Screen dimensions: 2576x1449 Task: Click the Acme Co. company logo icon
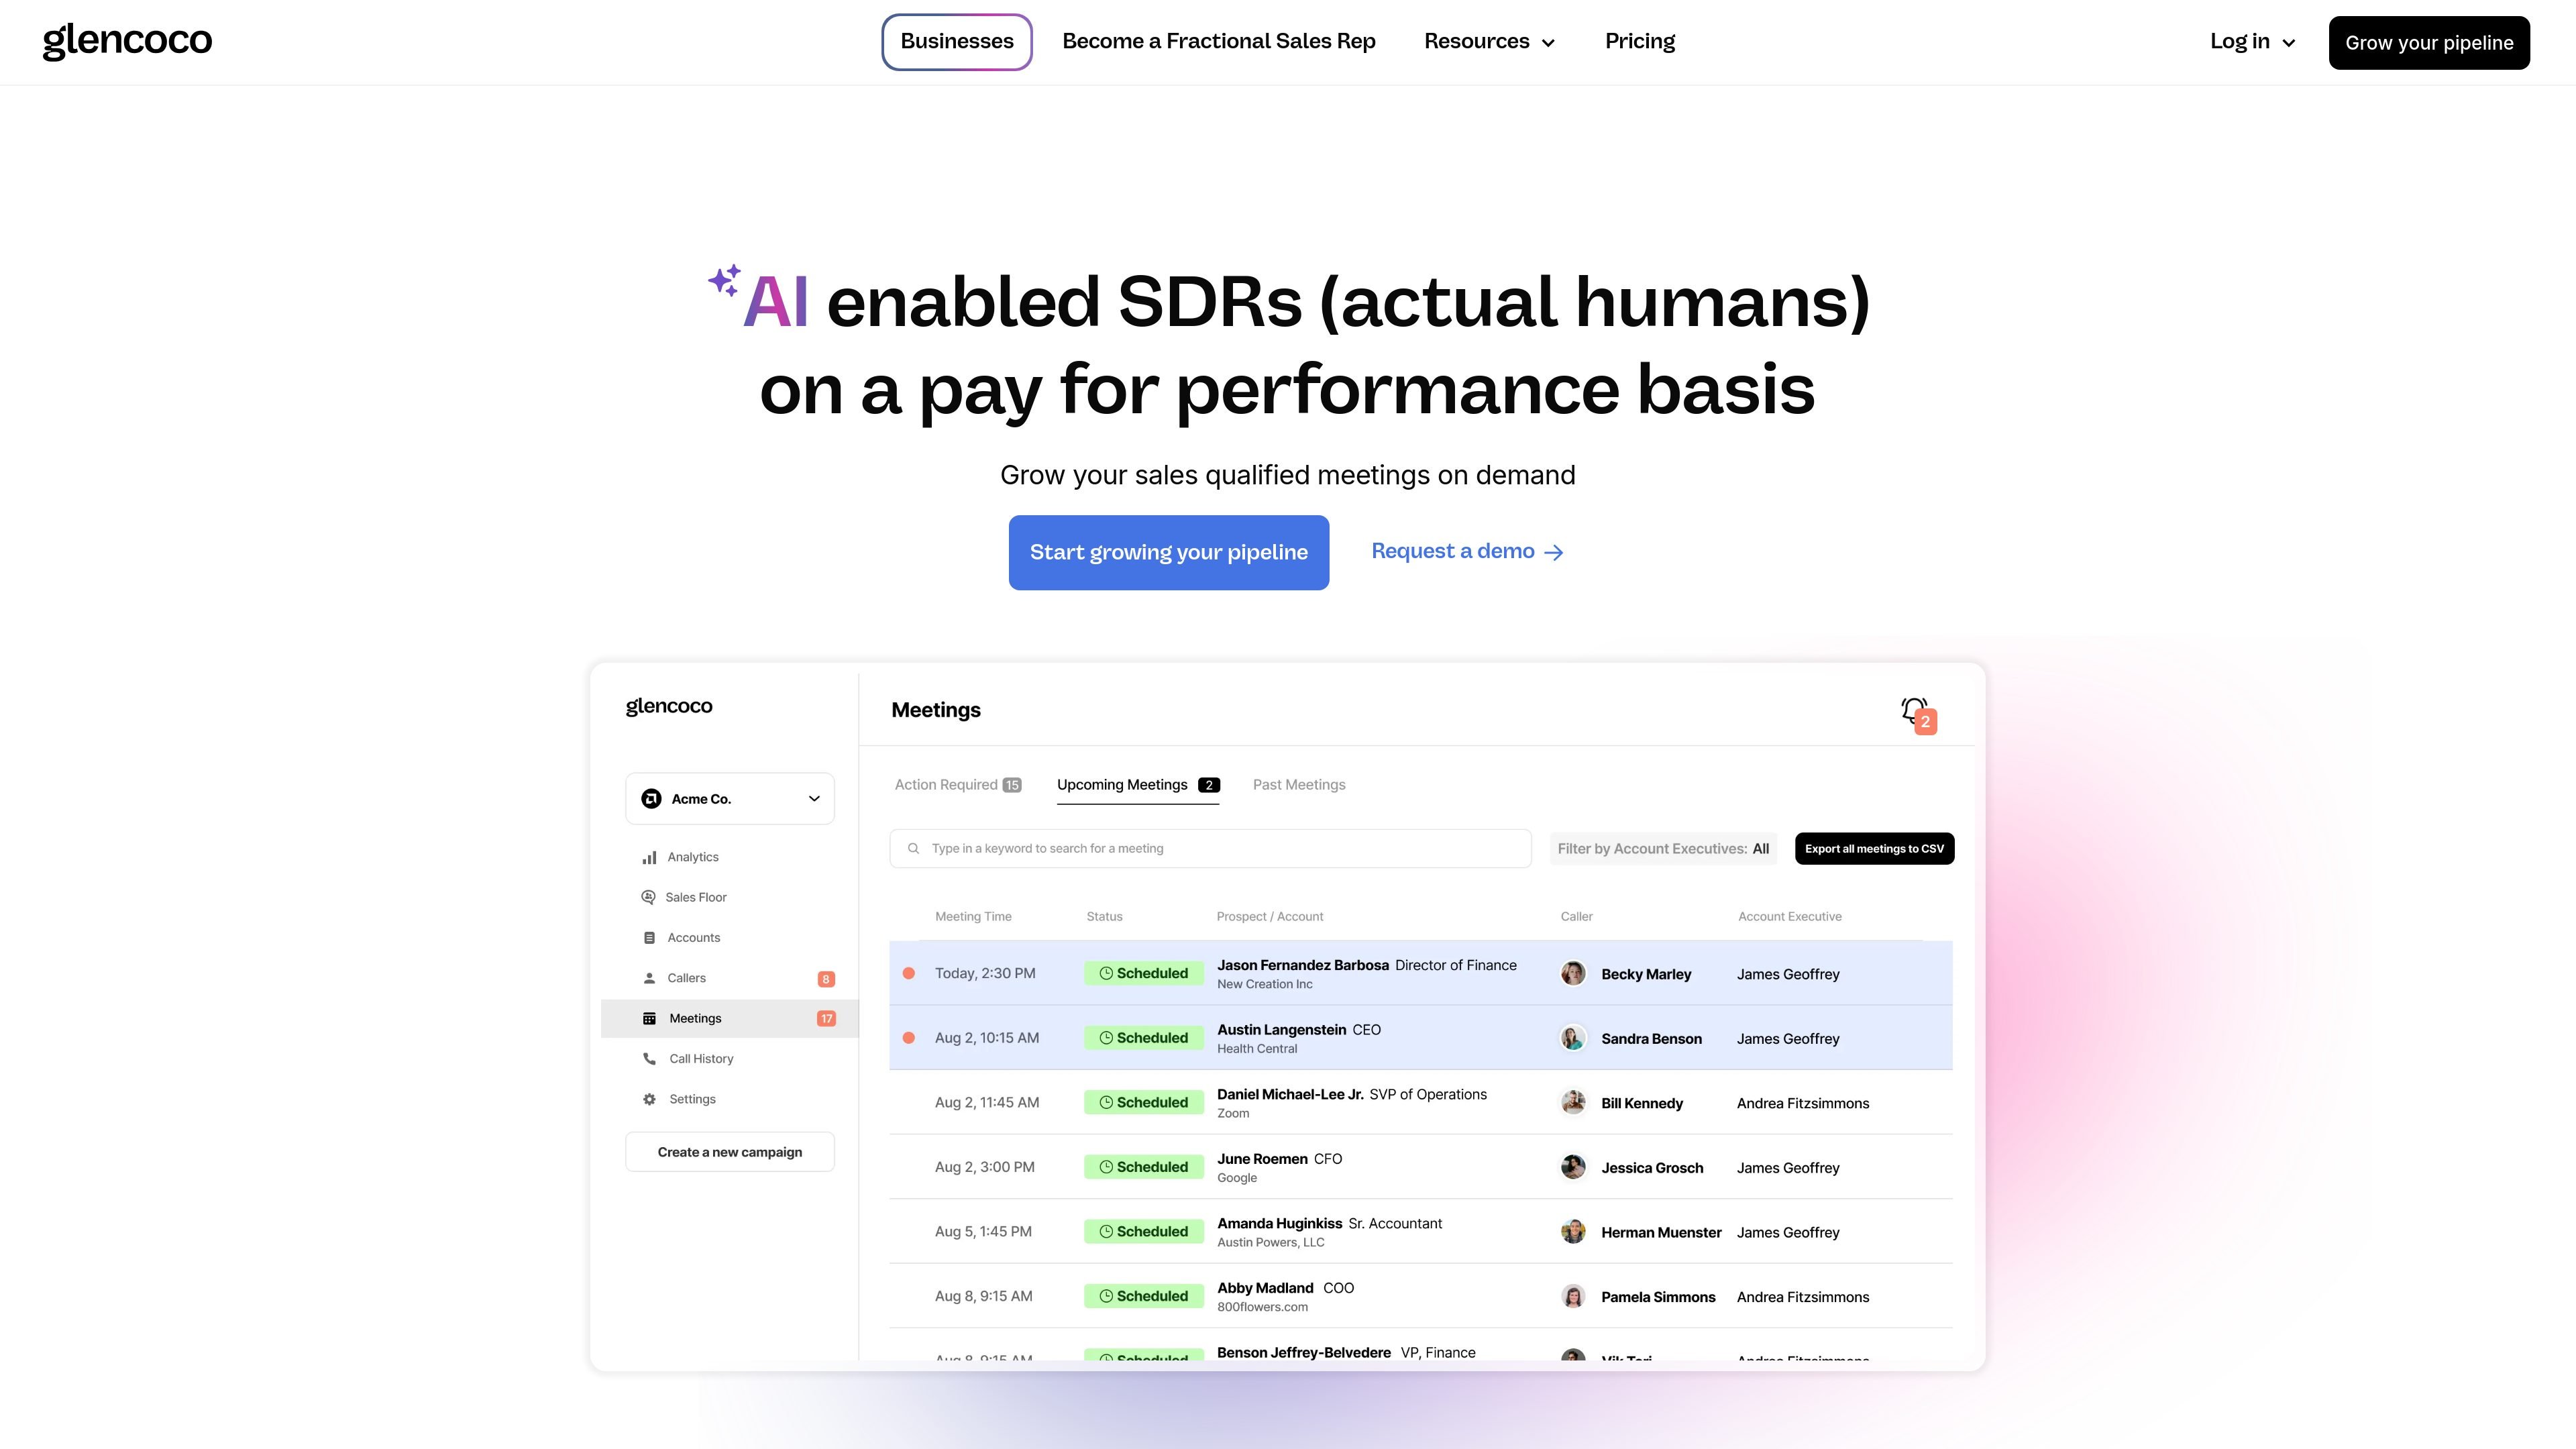[x=651, y=798]
